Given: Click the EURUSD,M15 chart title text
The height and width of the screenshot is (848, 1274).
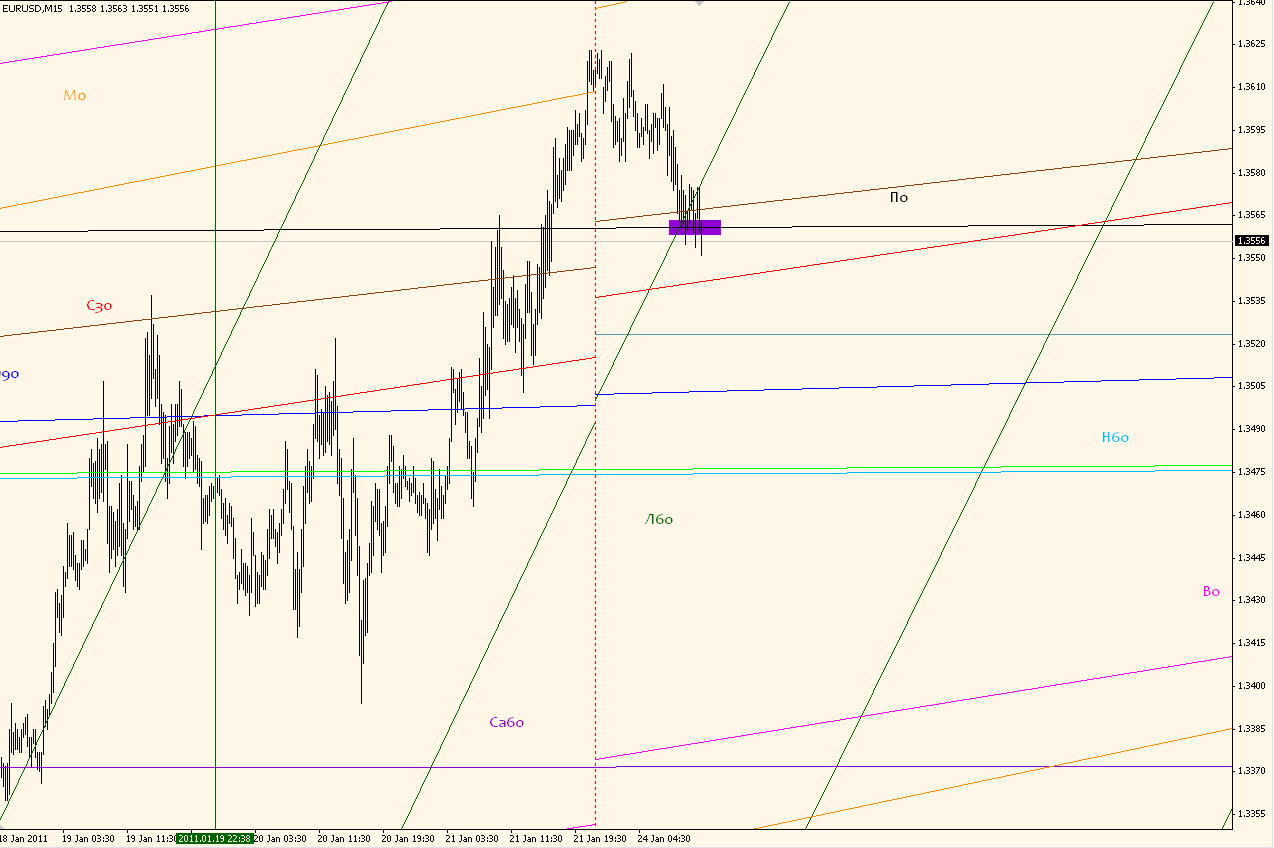Looking at the screenshot, I should (x=35, y=8).
